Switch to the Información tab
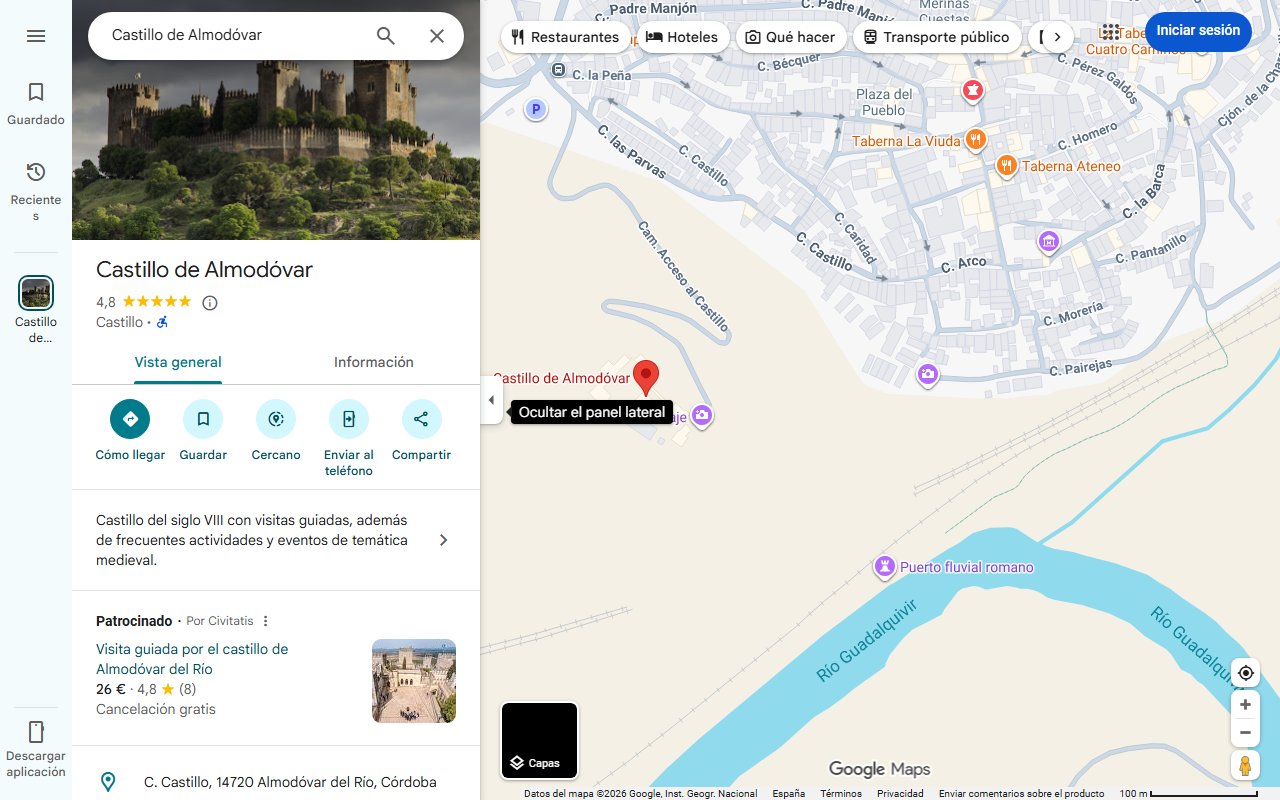The width and height of the screenshot is (1280, 800). pos(373,362)
